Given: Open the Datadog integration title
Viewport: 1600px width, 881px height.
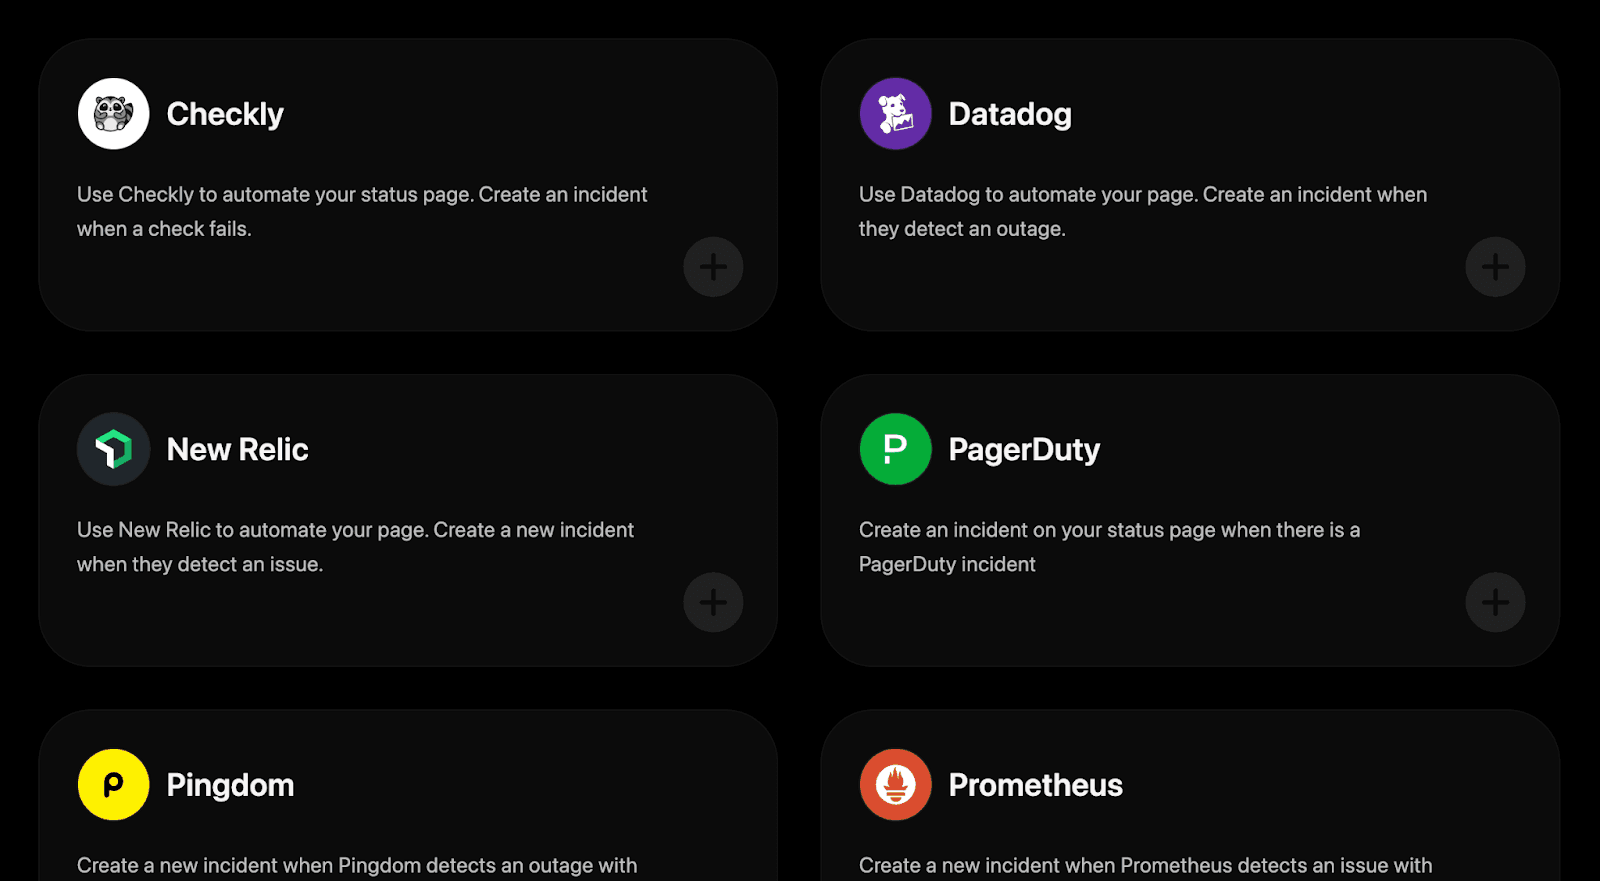Looking at the screenshot, I should click(1010, 114).
